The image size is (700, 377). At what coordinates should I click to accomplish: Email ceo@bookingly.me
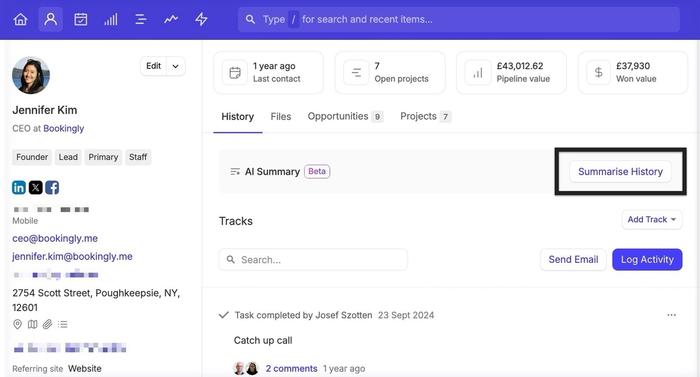pos(55,239)
